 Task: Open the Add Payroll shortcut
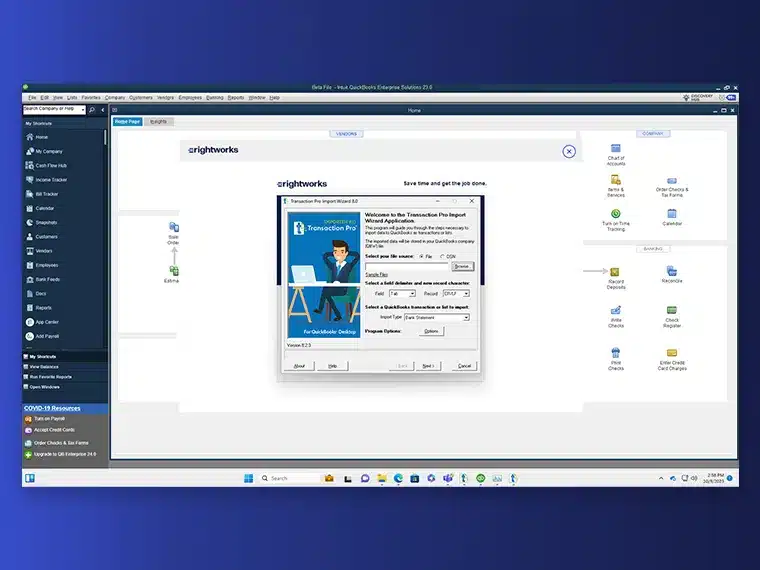pyautogui.click(x=42, y=336)
